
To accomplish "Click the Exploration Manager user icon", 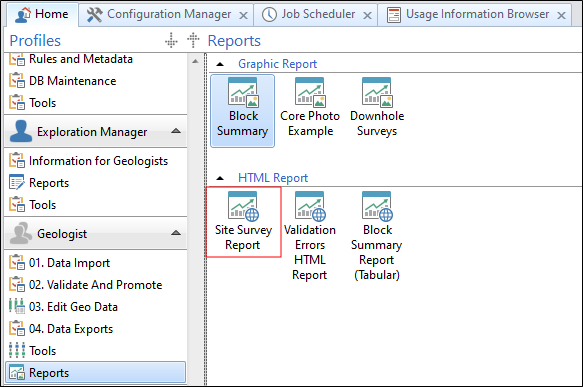I will tap(21, 131).
